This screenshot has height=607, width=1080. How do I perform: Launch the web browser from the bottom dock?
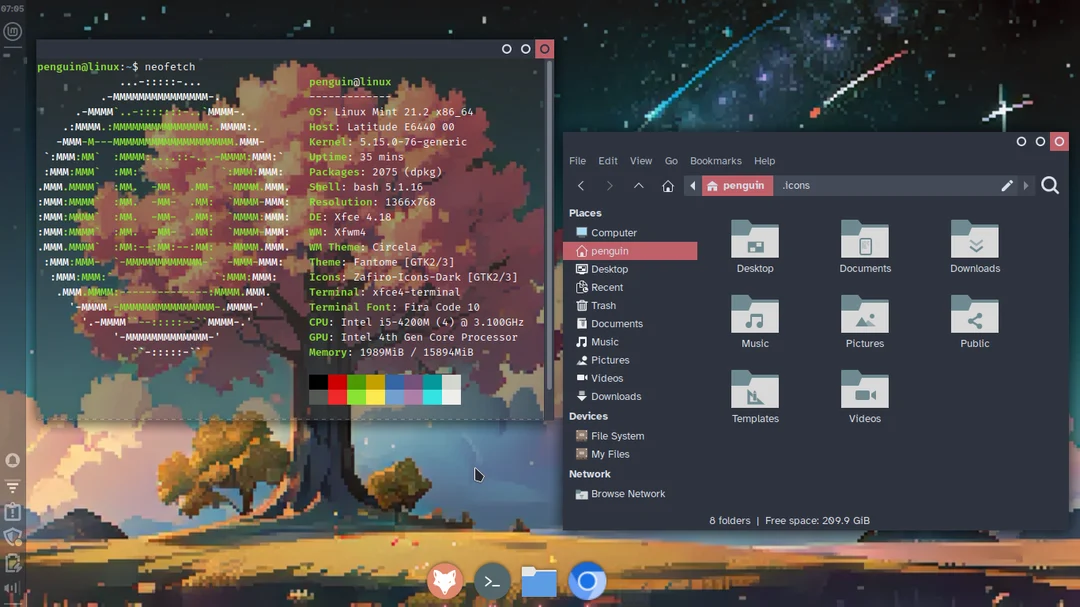click(587, 580)
